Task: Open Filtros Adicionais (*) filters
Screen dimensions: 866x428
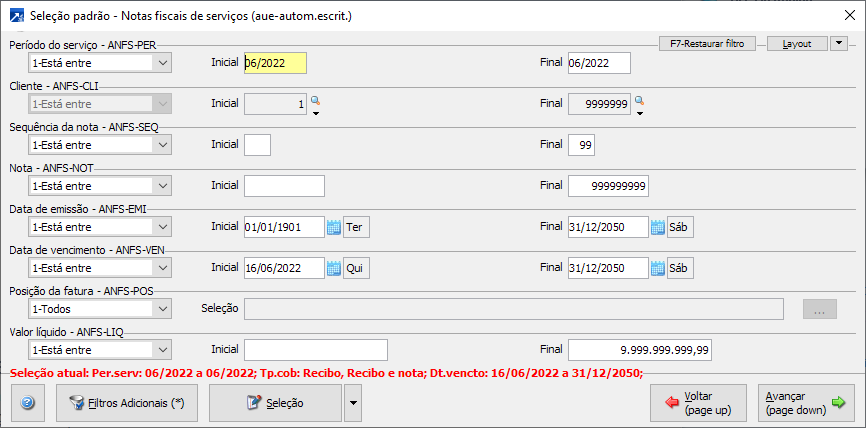Action: [x=126, y=403]
